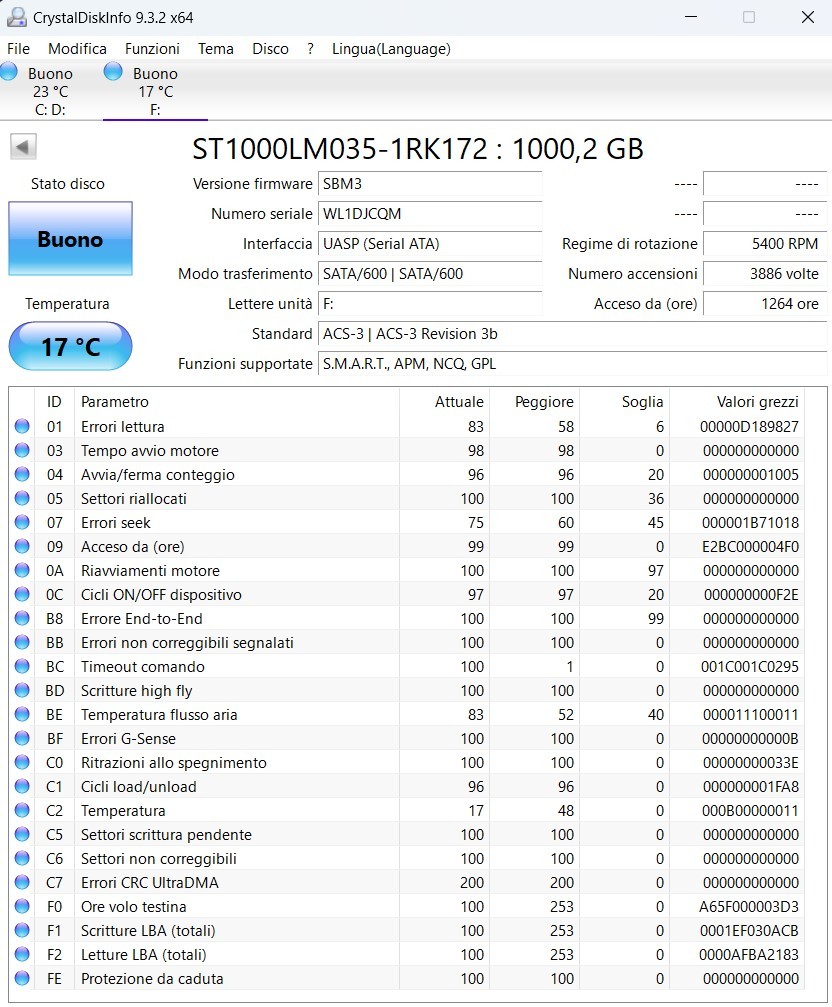This screenshot has width=832, height=1007.
Task: Minimize the CrystalDiskInfo window
Action: 691,17
